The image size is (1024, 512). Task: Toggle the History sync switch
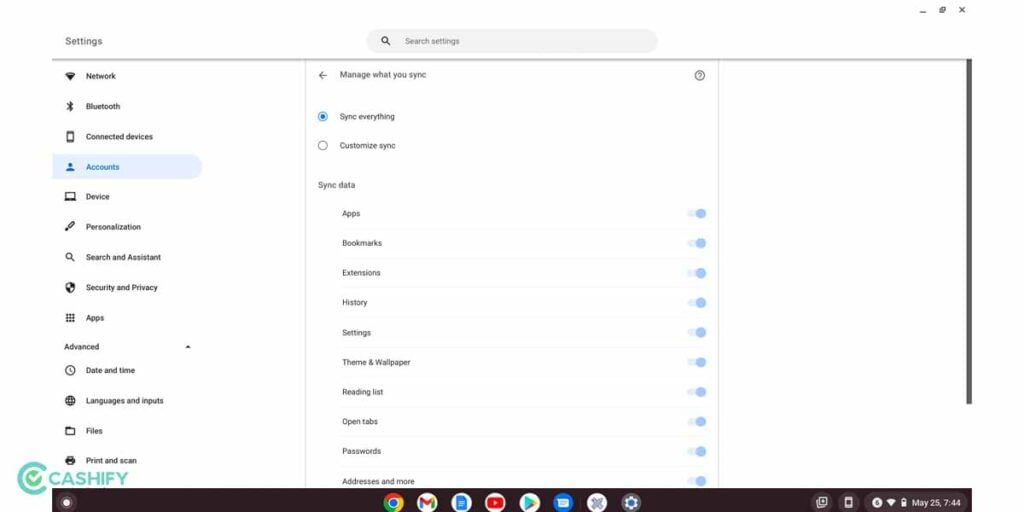697,302
